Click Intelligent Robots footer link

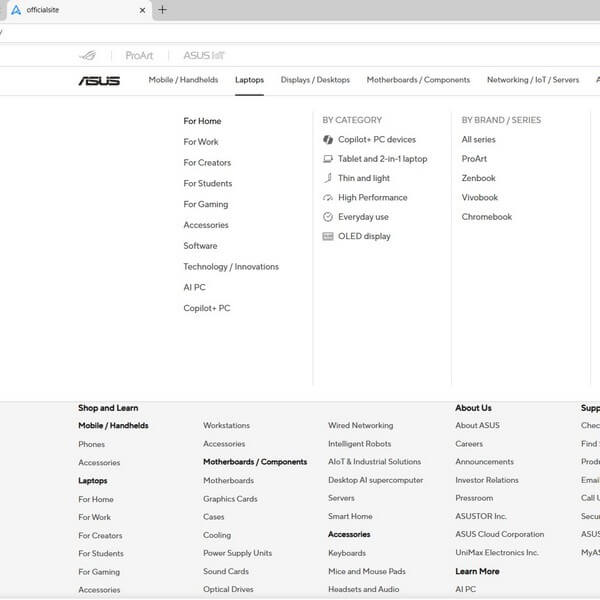click(x=360, y=444)
